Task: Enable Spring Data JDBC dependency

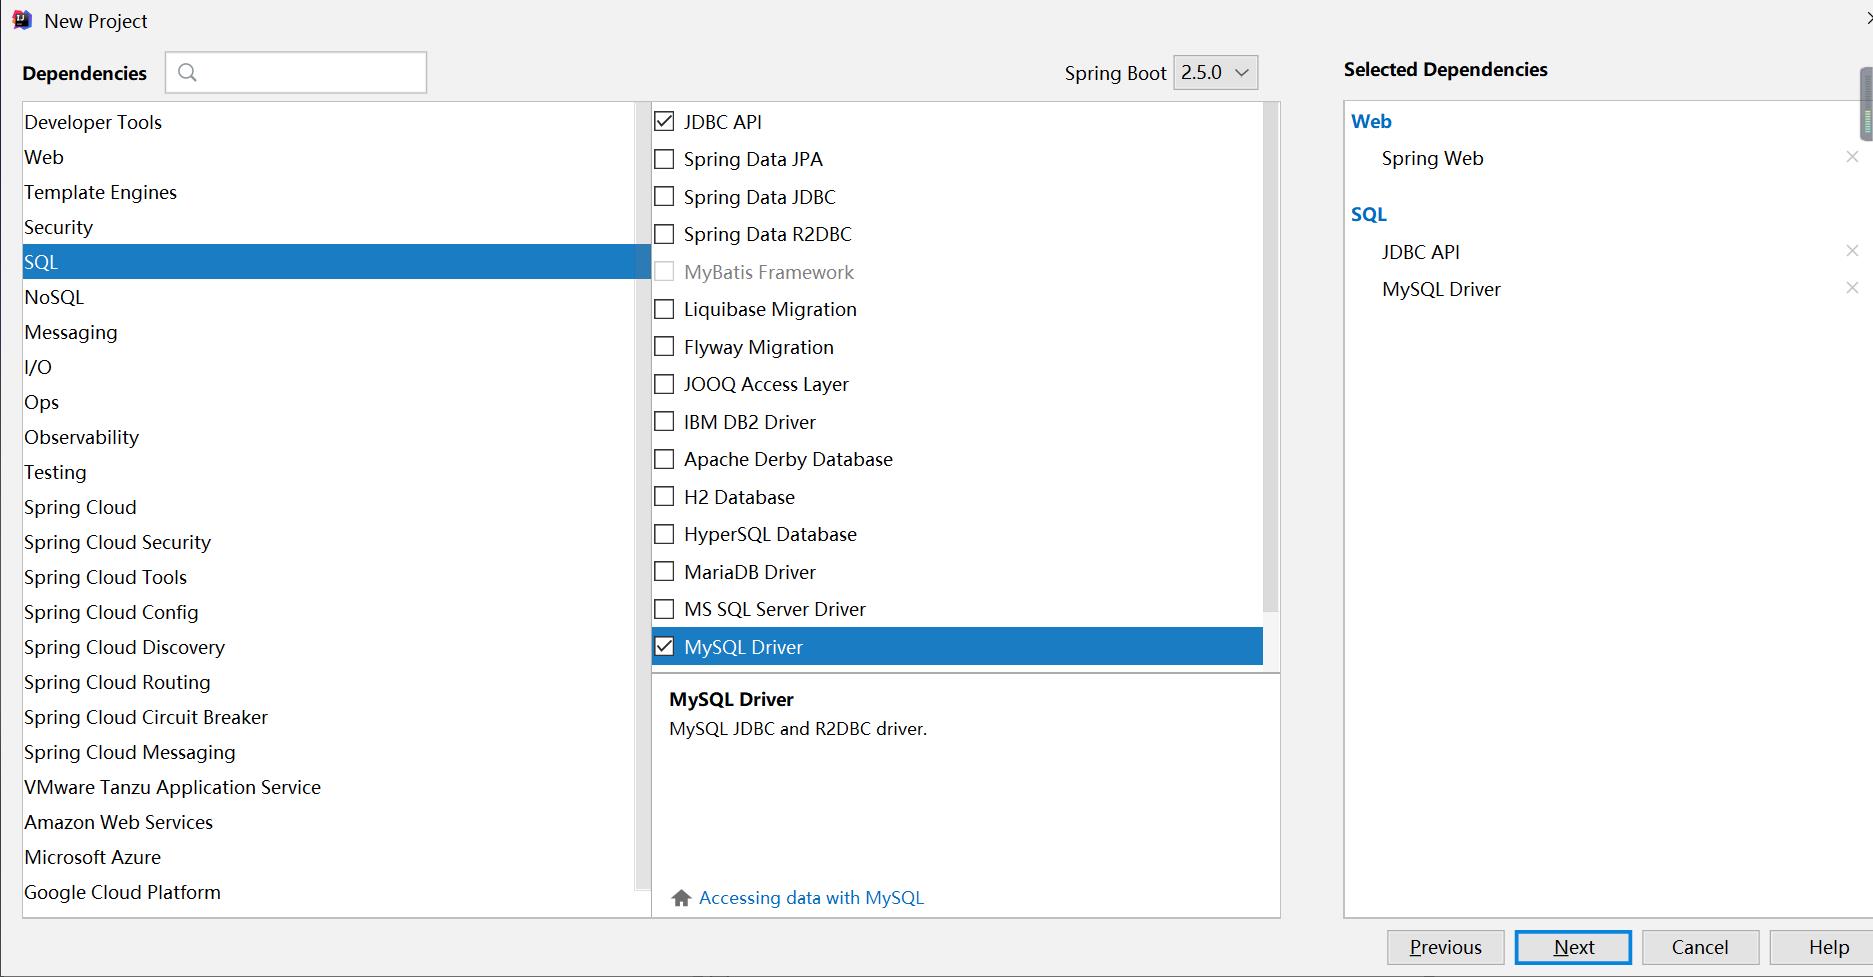Action: 664,196
